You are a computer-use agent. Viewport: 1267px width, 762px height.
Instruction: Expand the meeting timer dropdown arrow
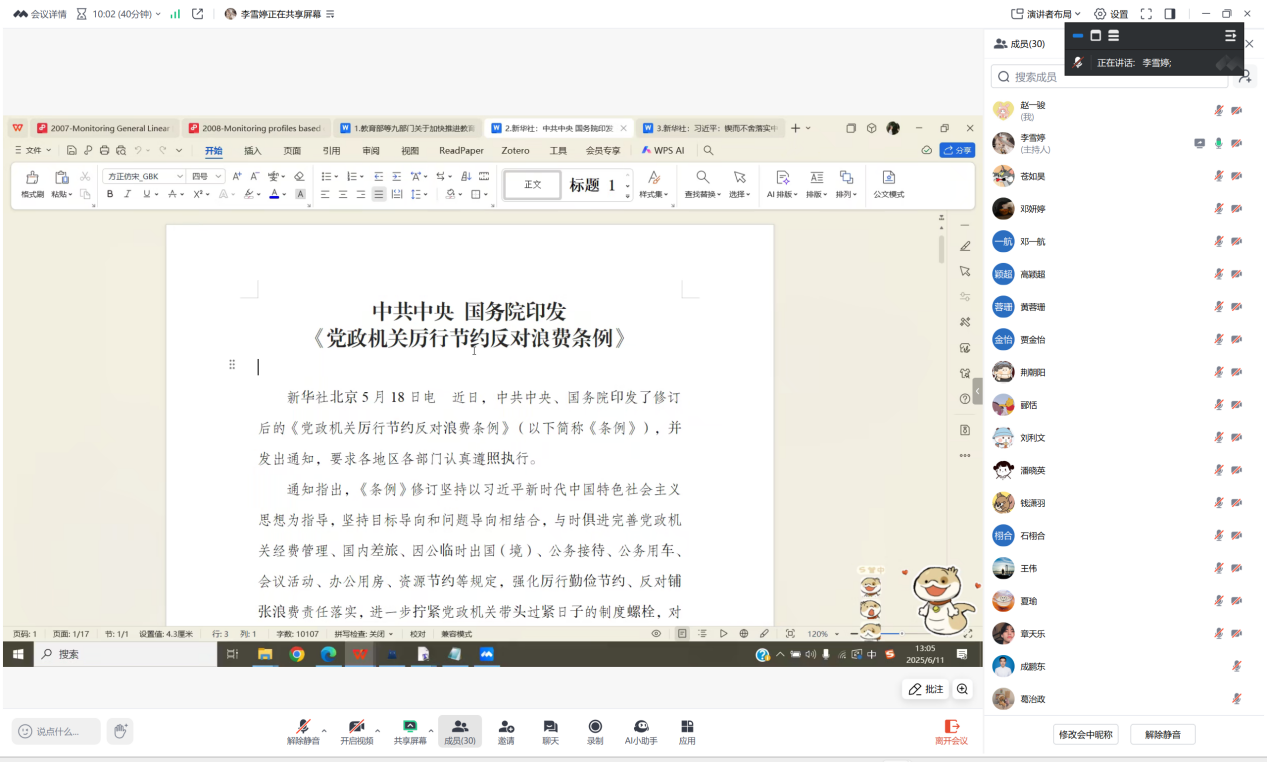tap(158, 14)
